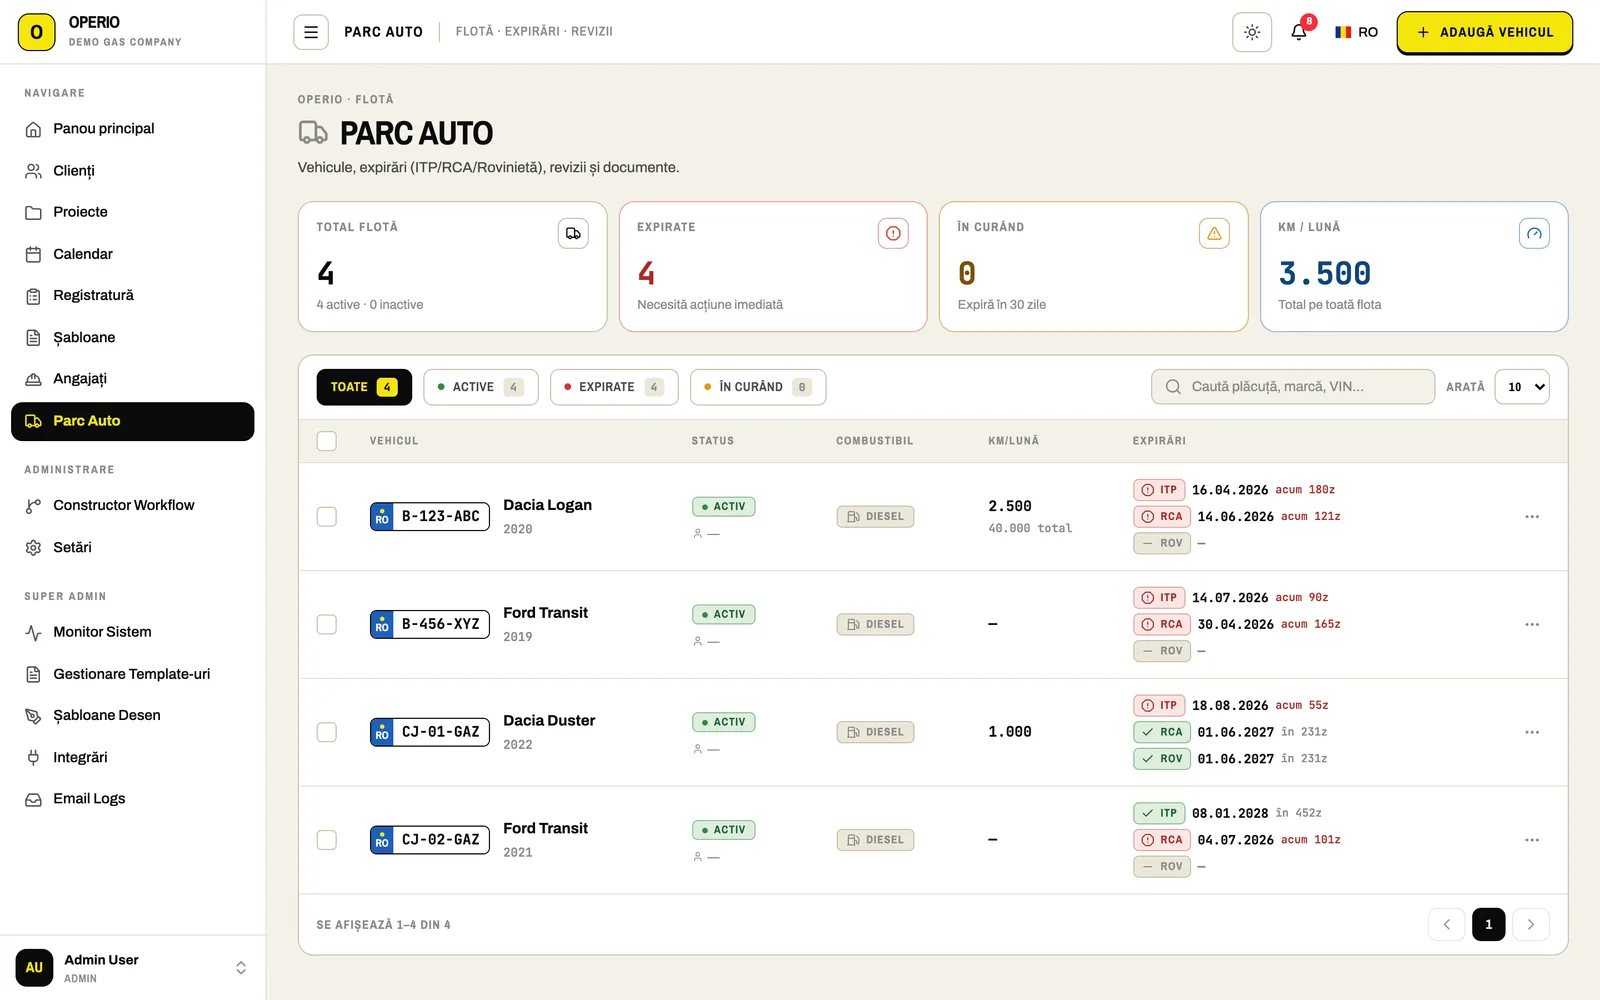1600x1000 pixels.
Task: Open row actions for CJ-01-GAZ
Action: pyautogui.click(x=1532, y=733)
